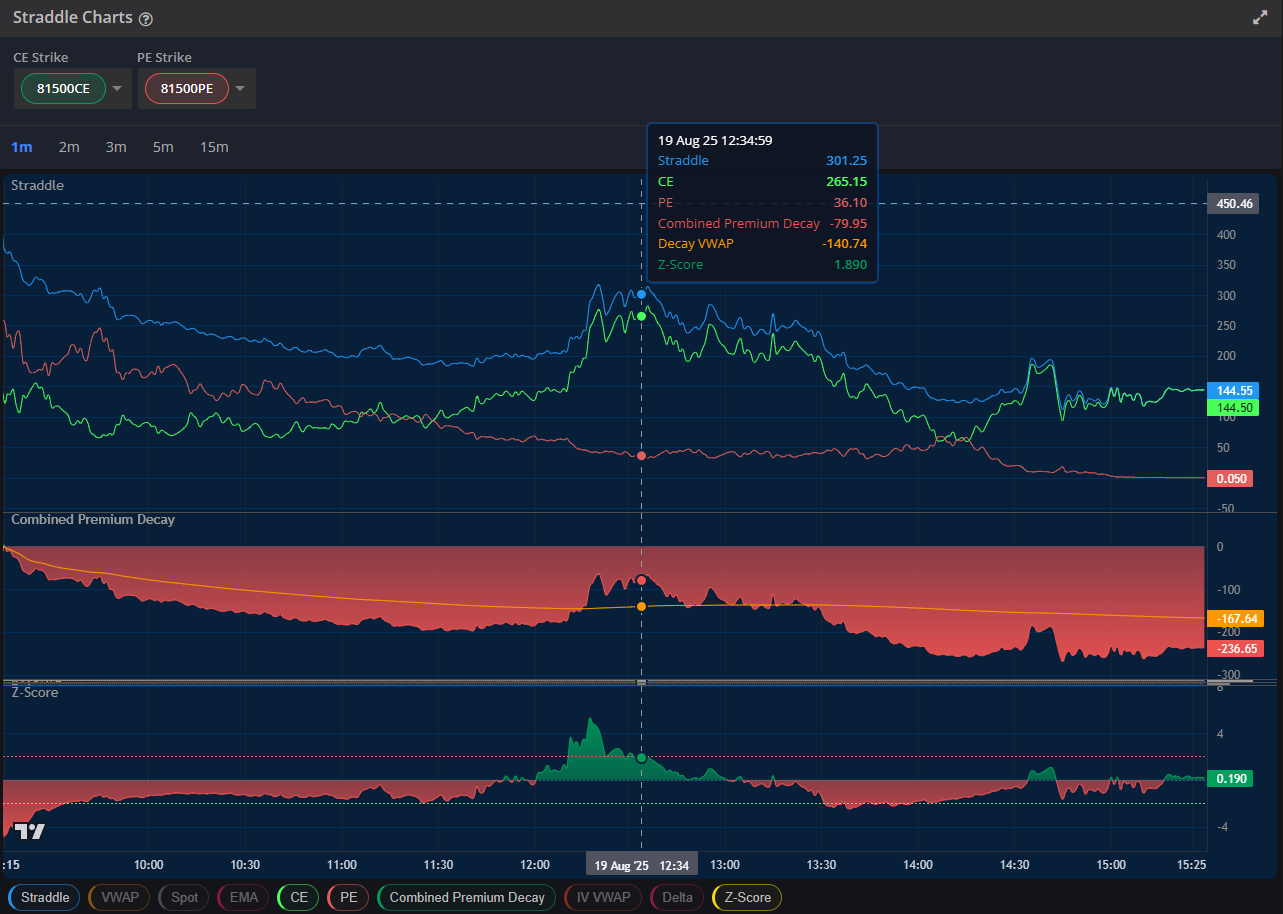1283x914 pixels.
Task: Click the 19 Aug '25 12:34 time marker
Action: point(641,863)
